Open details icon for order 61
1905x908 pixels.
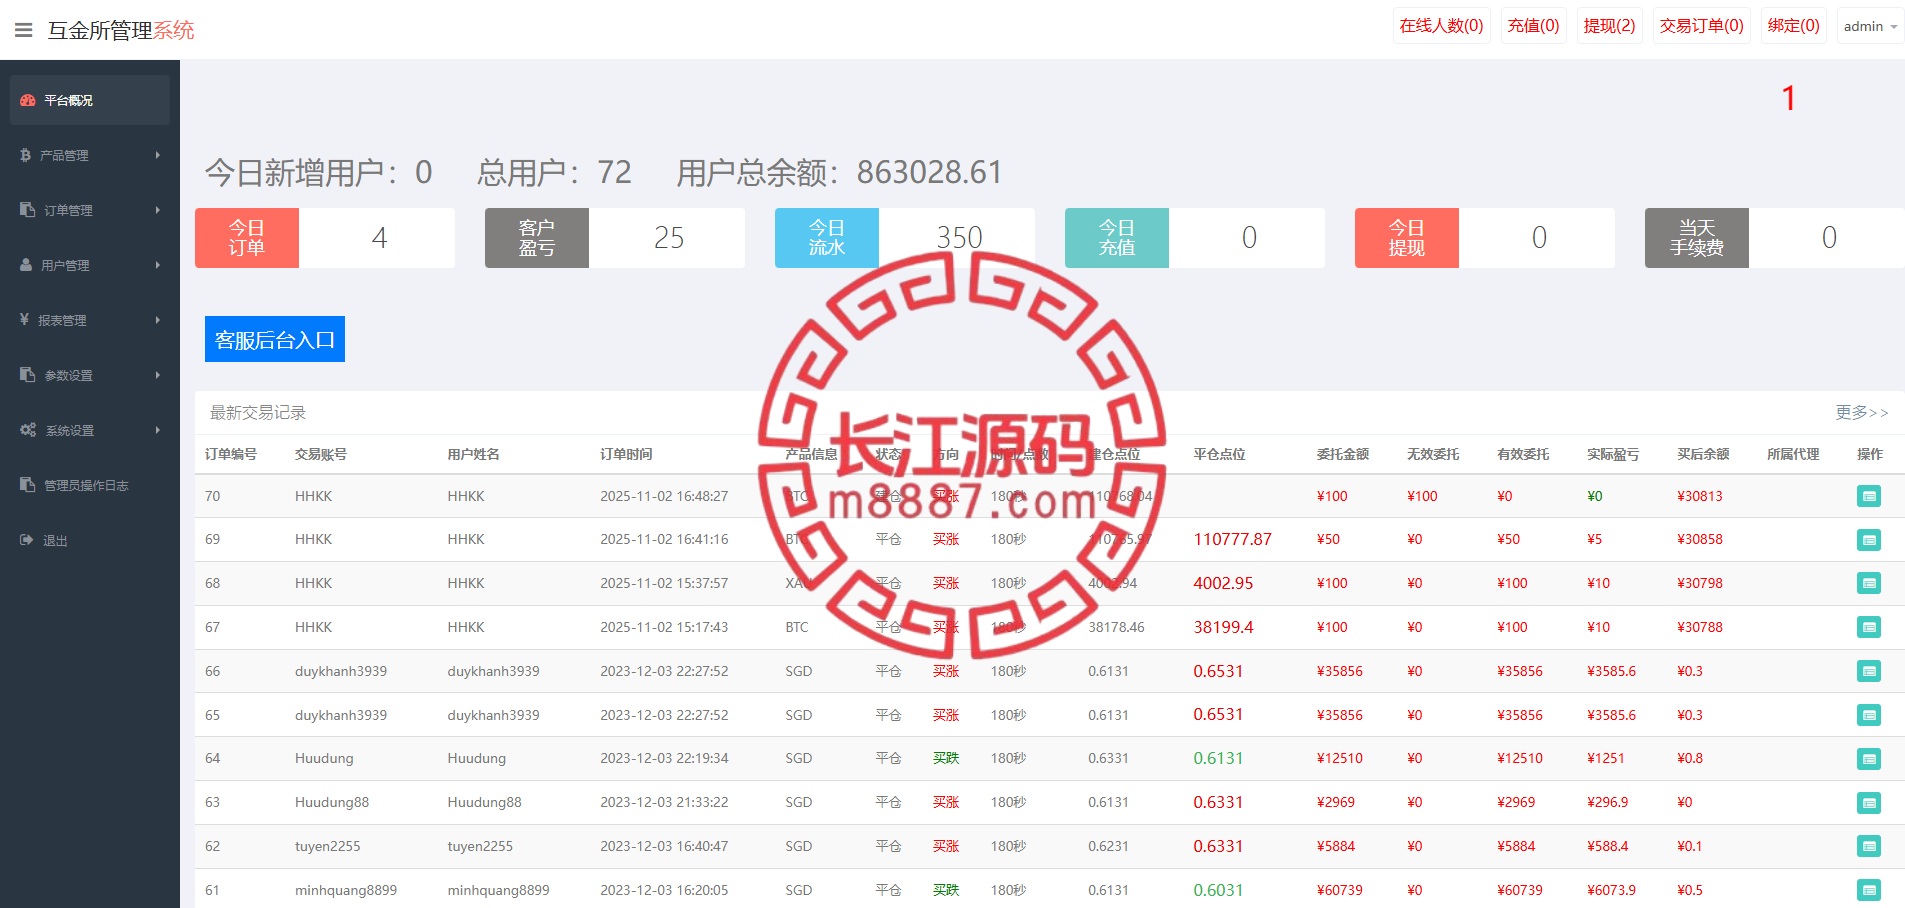[1869, 890]
